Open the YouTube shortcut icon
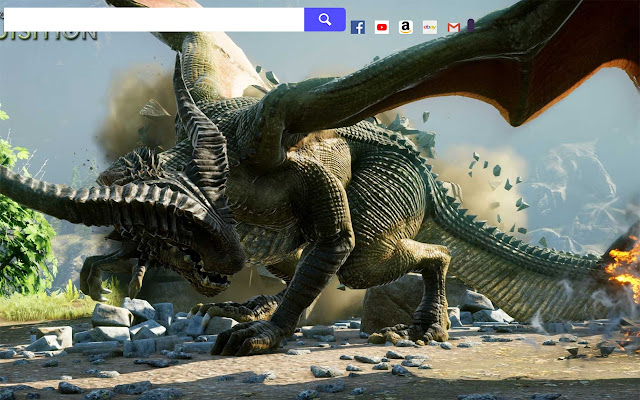Image resolution: width=640 pixels, height=400 pixels. [382, 27]
